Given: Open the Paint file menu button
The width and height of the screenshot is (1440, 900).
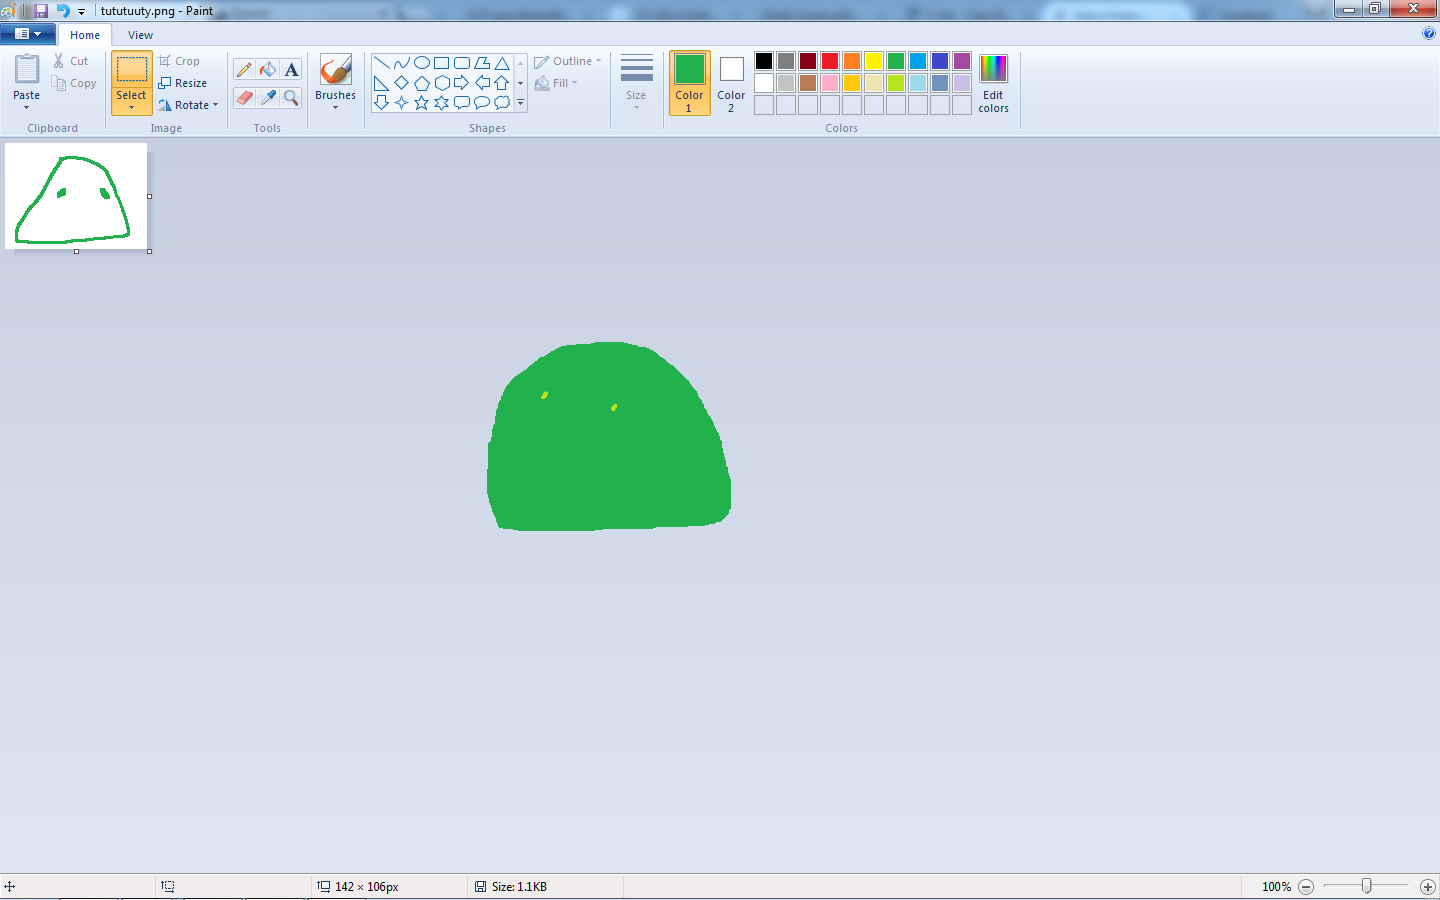Looking at the screenshot, I should click(x=27, y=34).
